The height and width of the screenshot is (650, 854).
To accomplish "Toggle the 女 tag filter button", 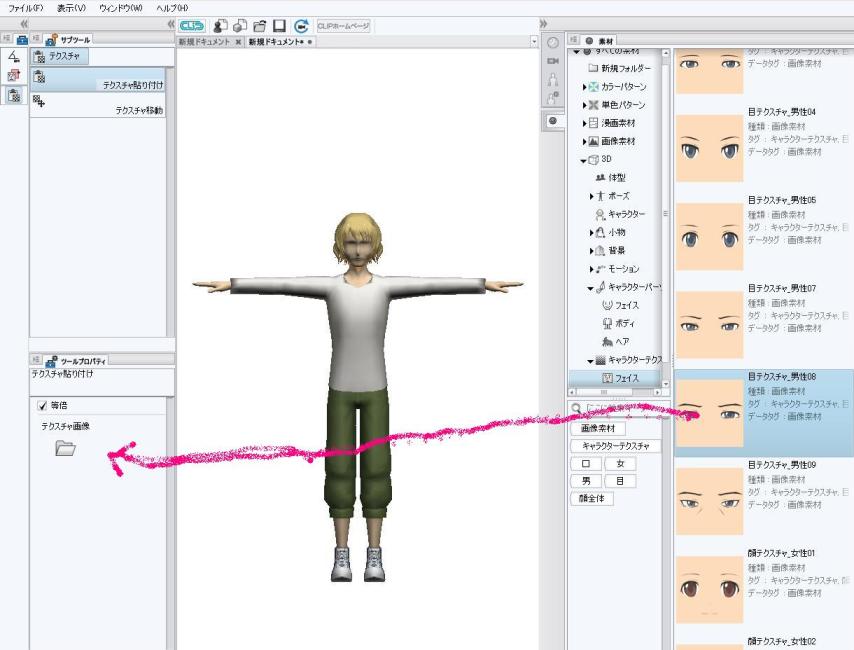I will click(x=620, y=463).
